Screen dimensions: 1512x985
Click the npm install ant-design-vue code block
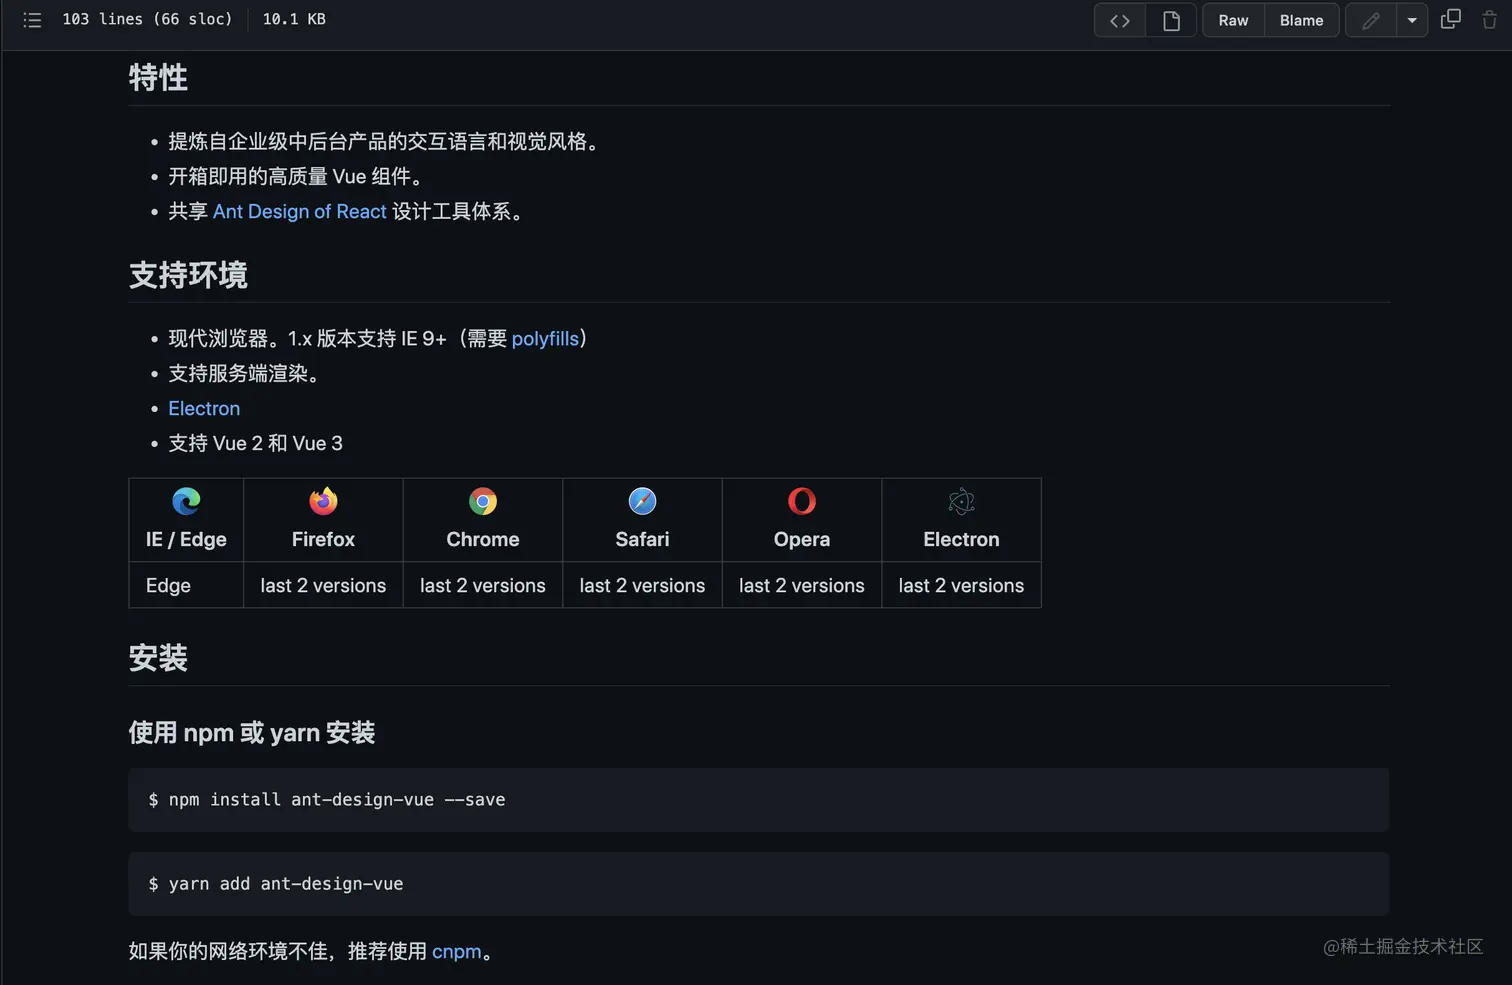click(758, 800)
